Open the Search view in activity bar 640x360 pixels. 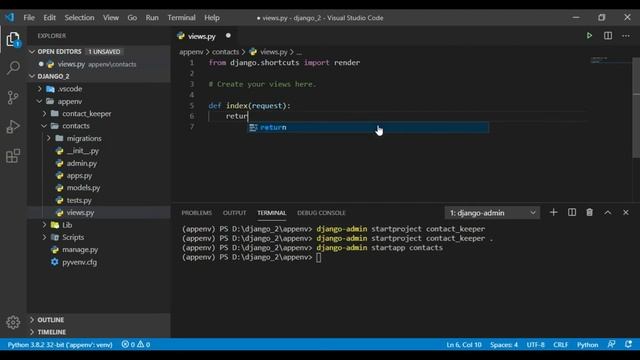pos(13,68)
